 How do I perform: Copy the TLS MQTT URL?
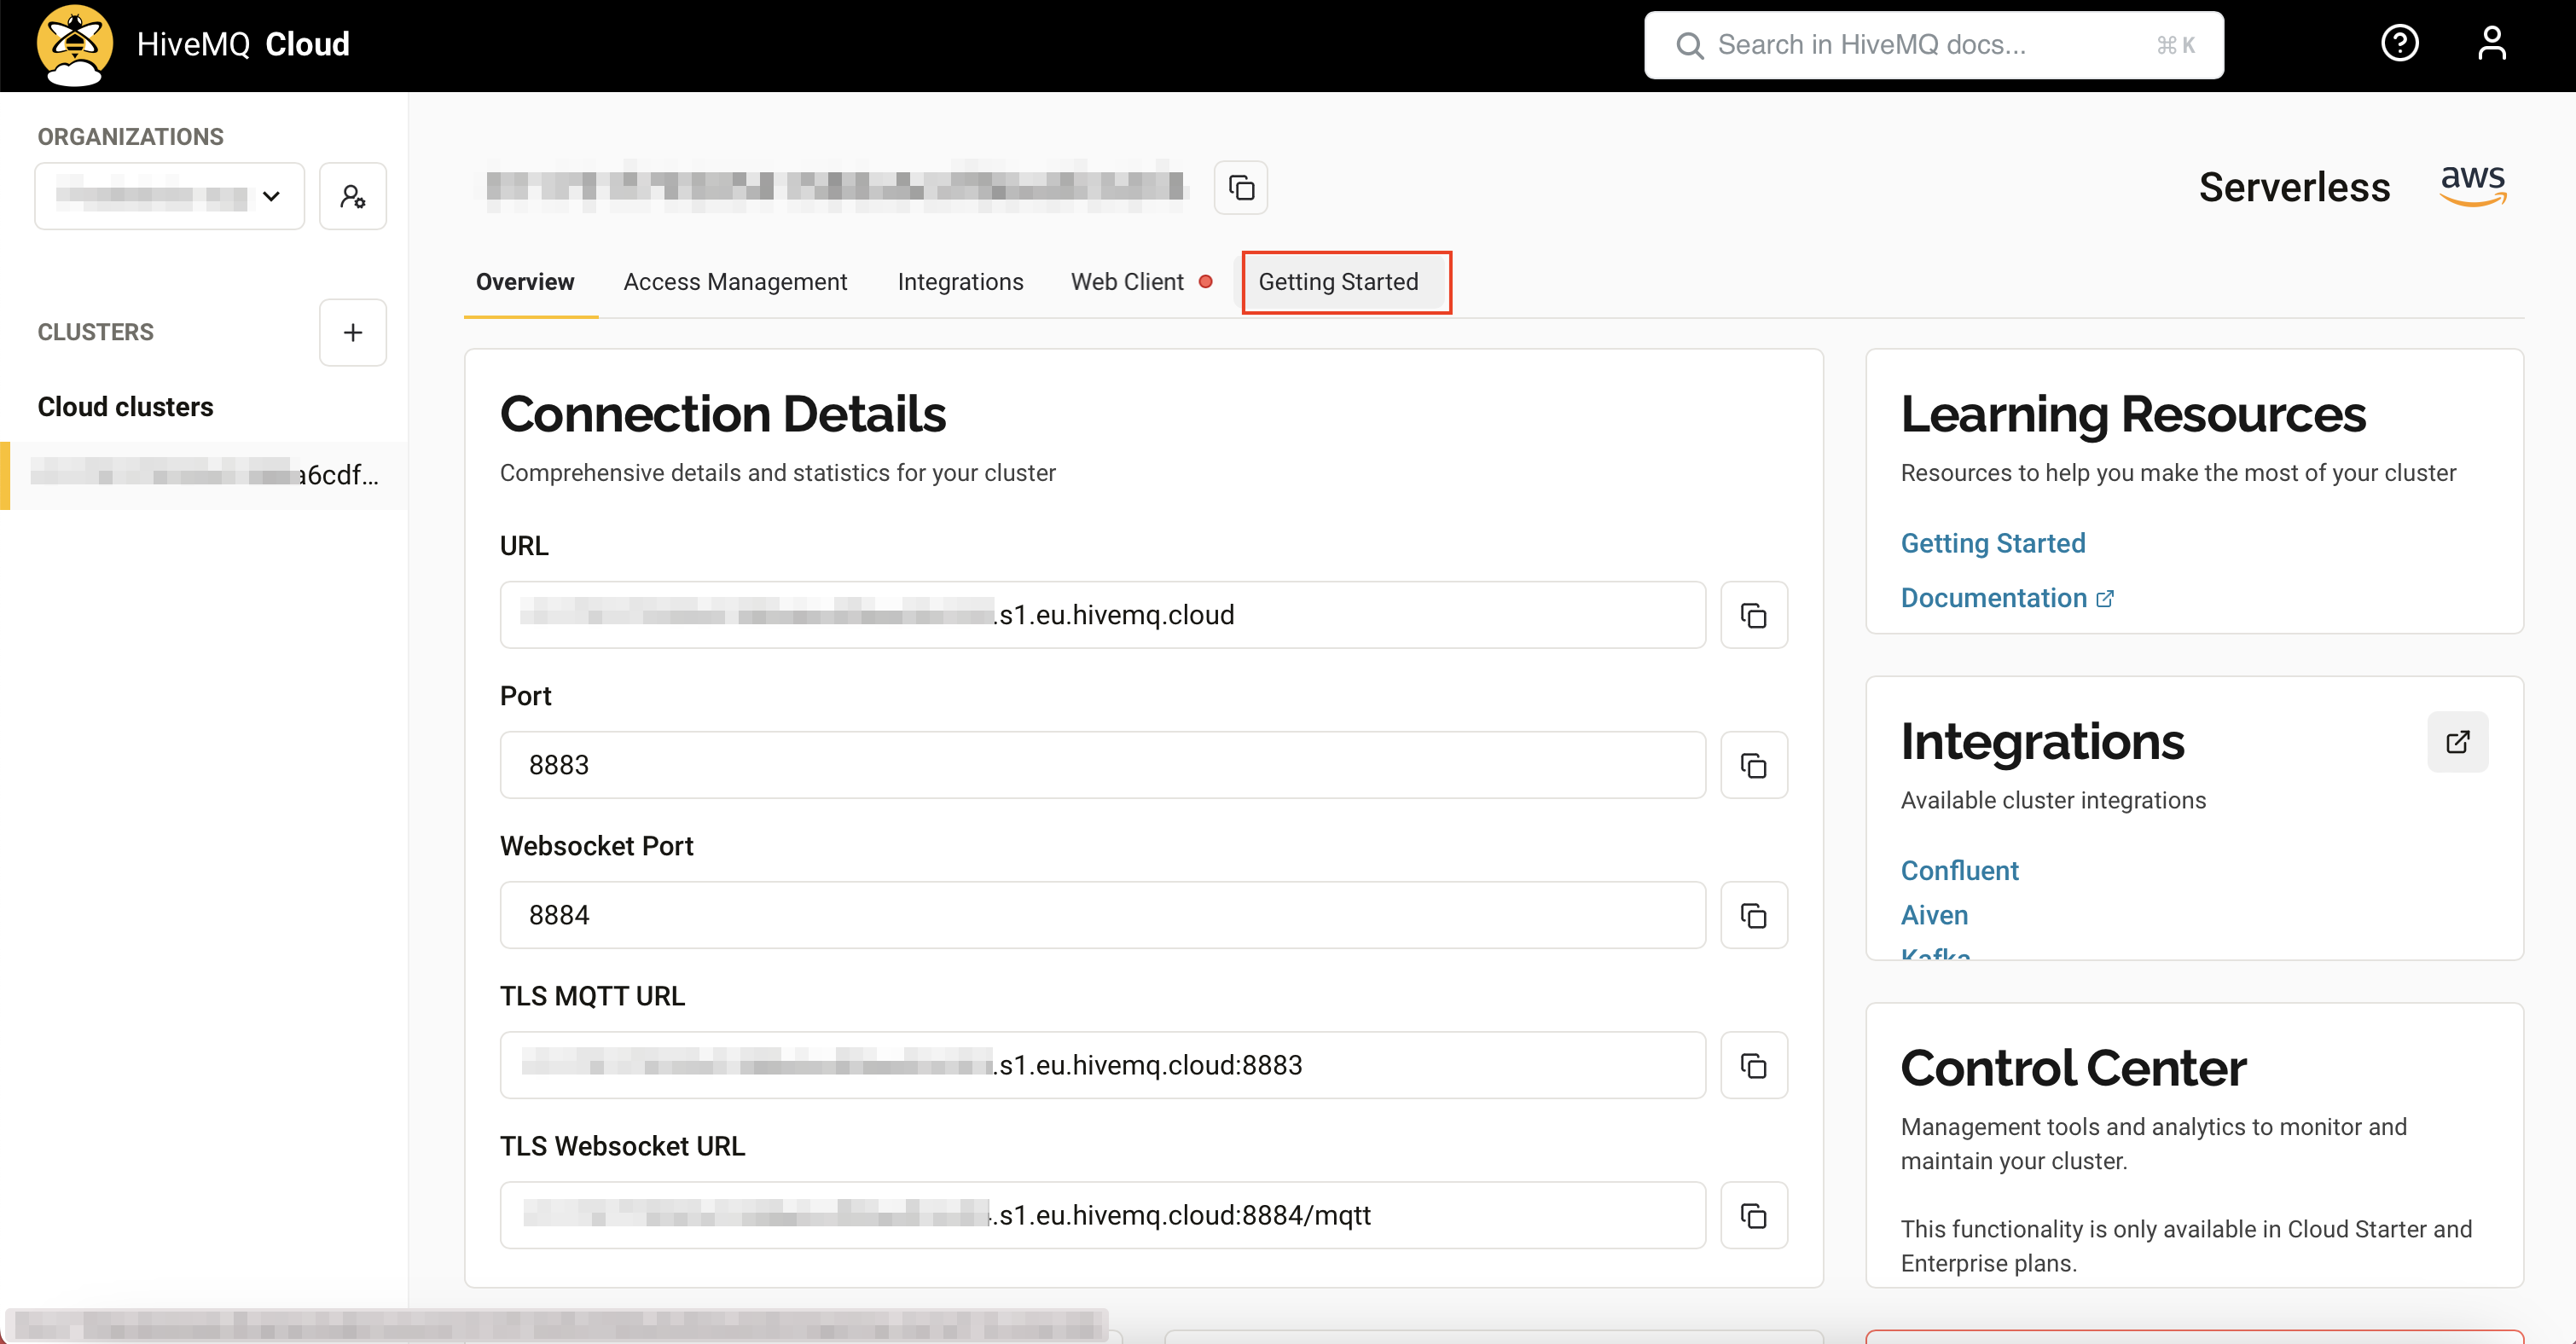[1754, 1065]
